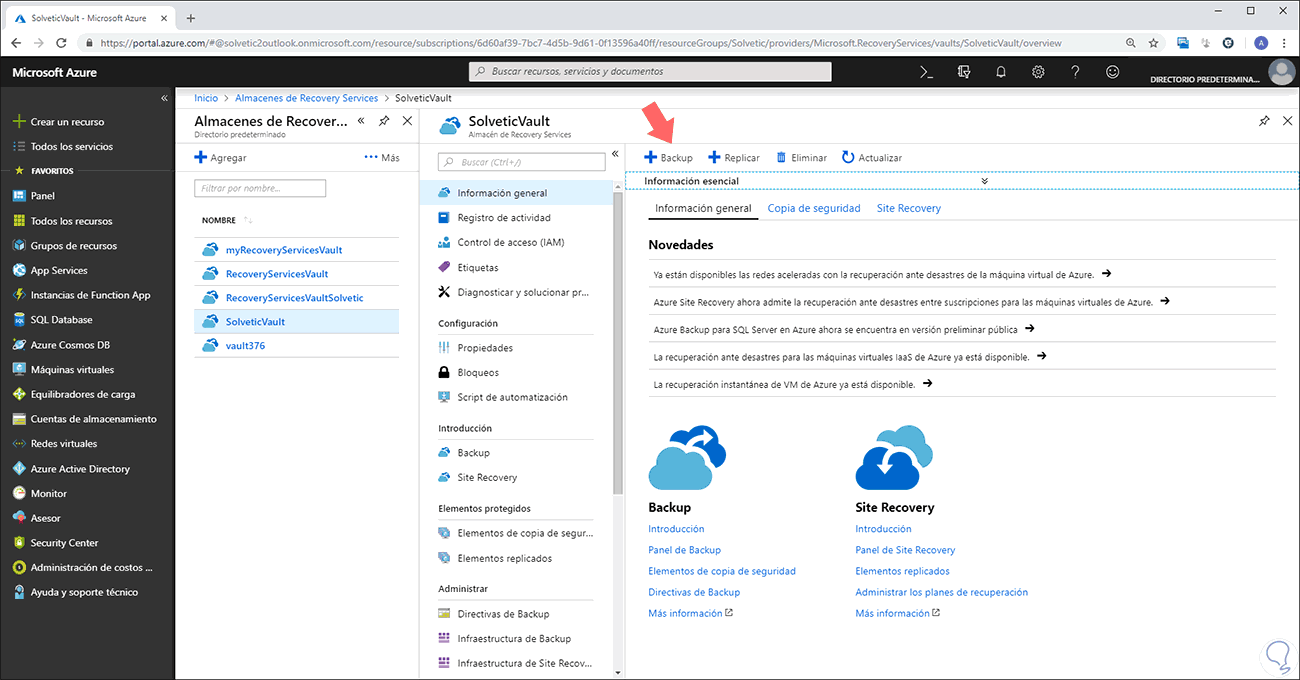Click Agregar to add a vault

coord(220,158)
